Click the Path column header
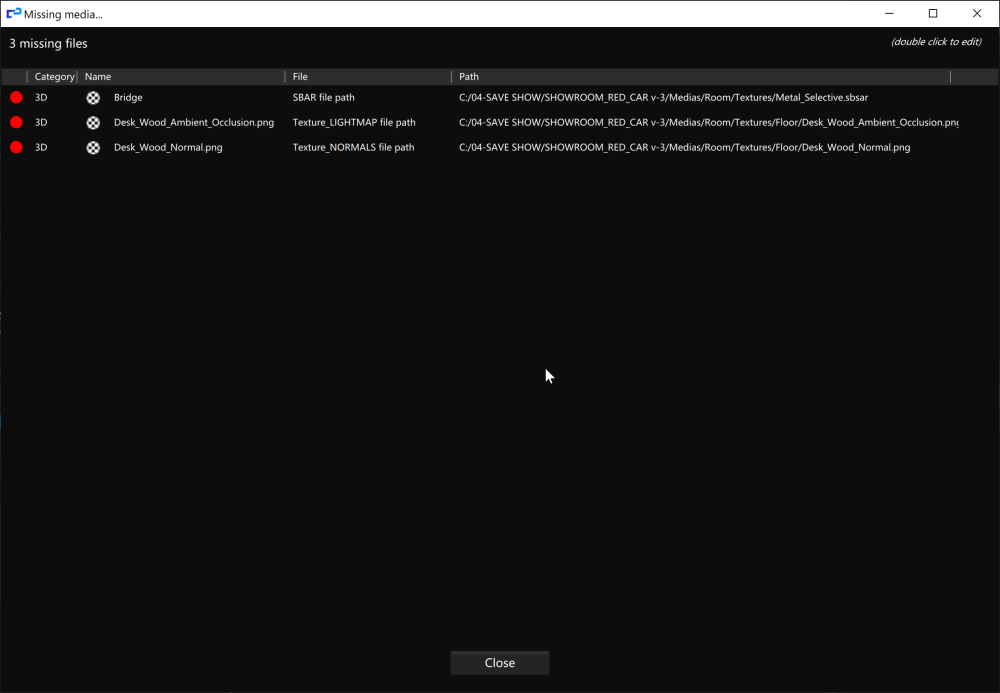Screen dimensions: 1000x693 468,76
